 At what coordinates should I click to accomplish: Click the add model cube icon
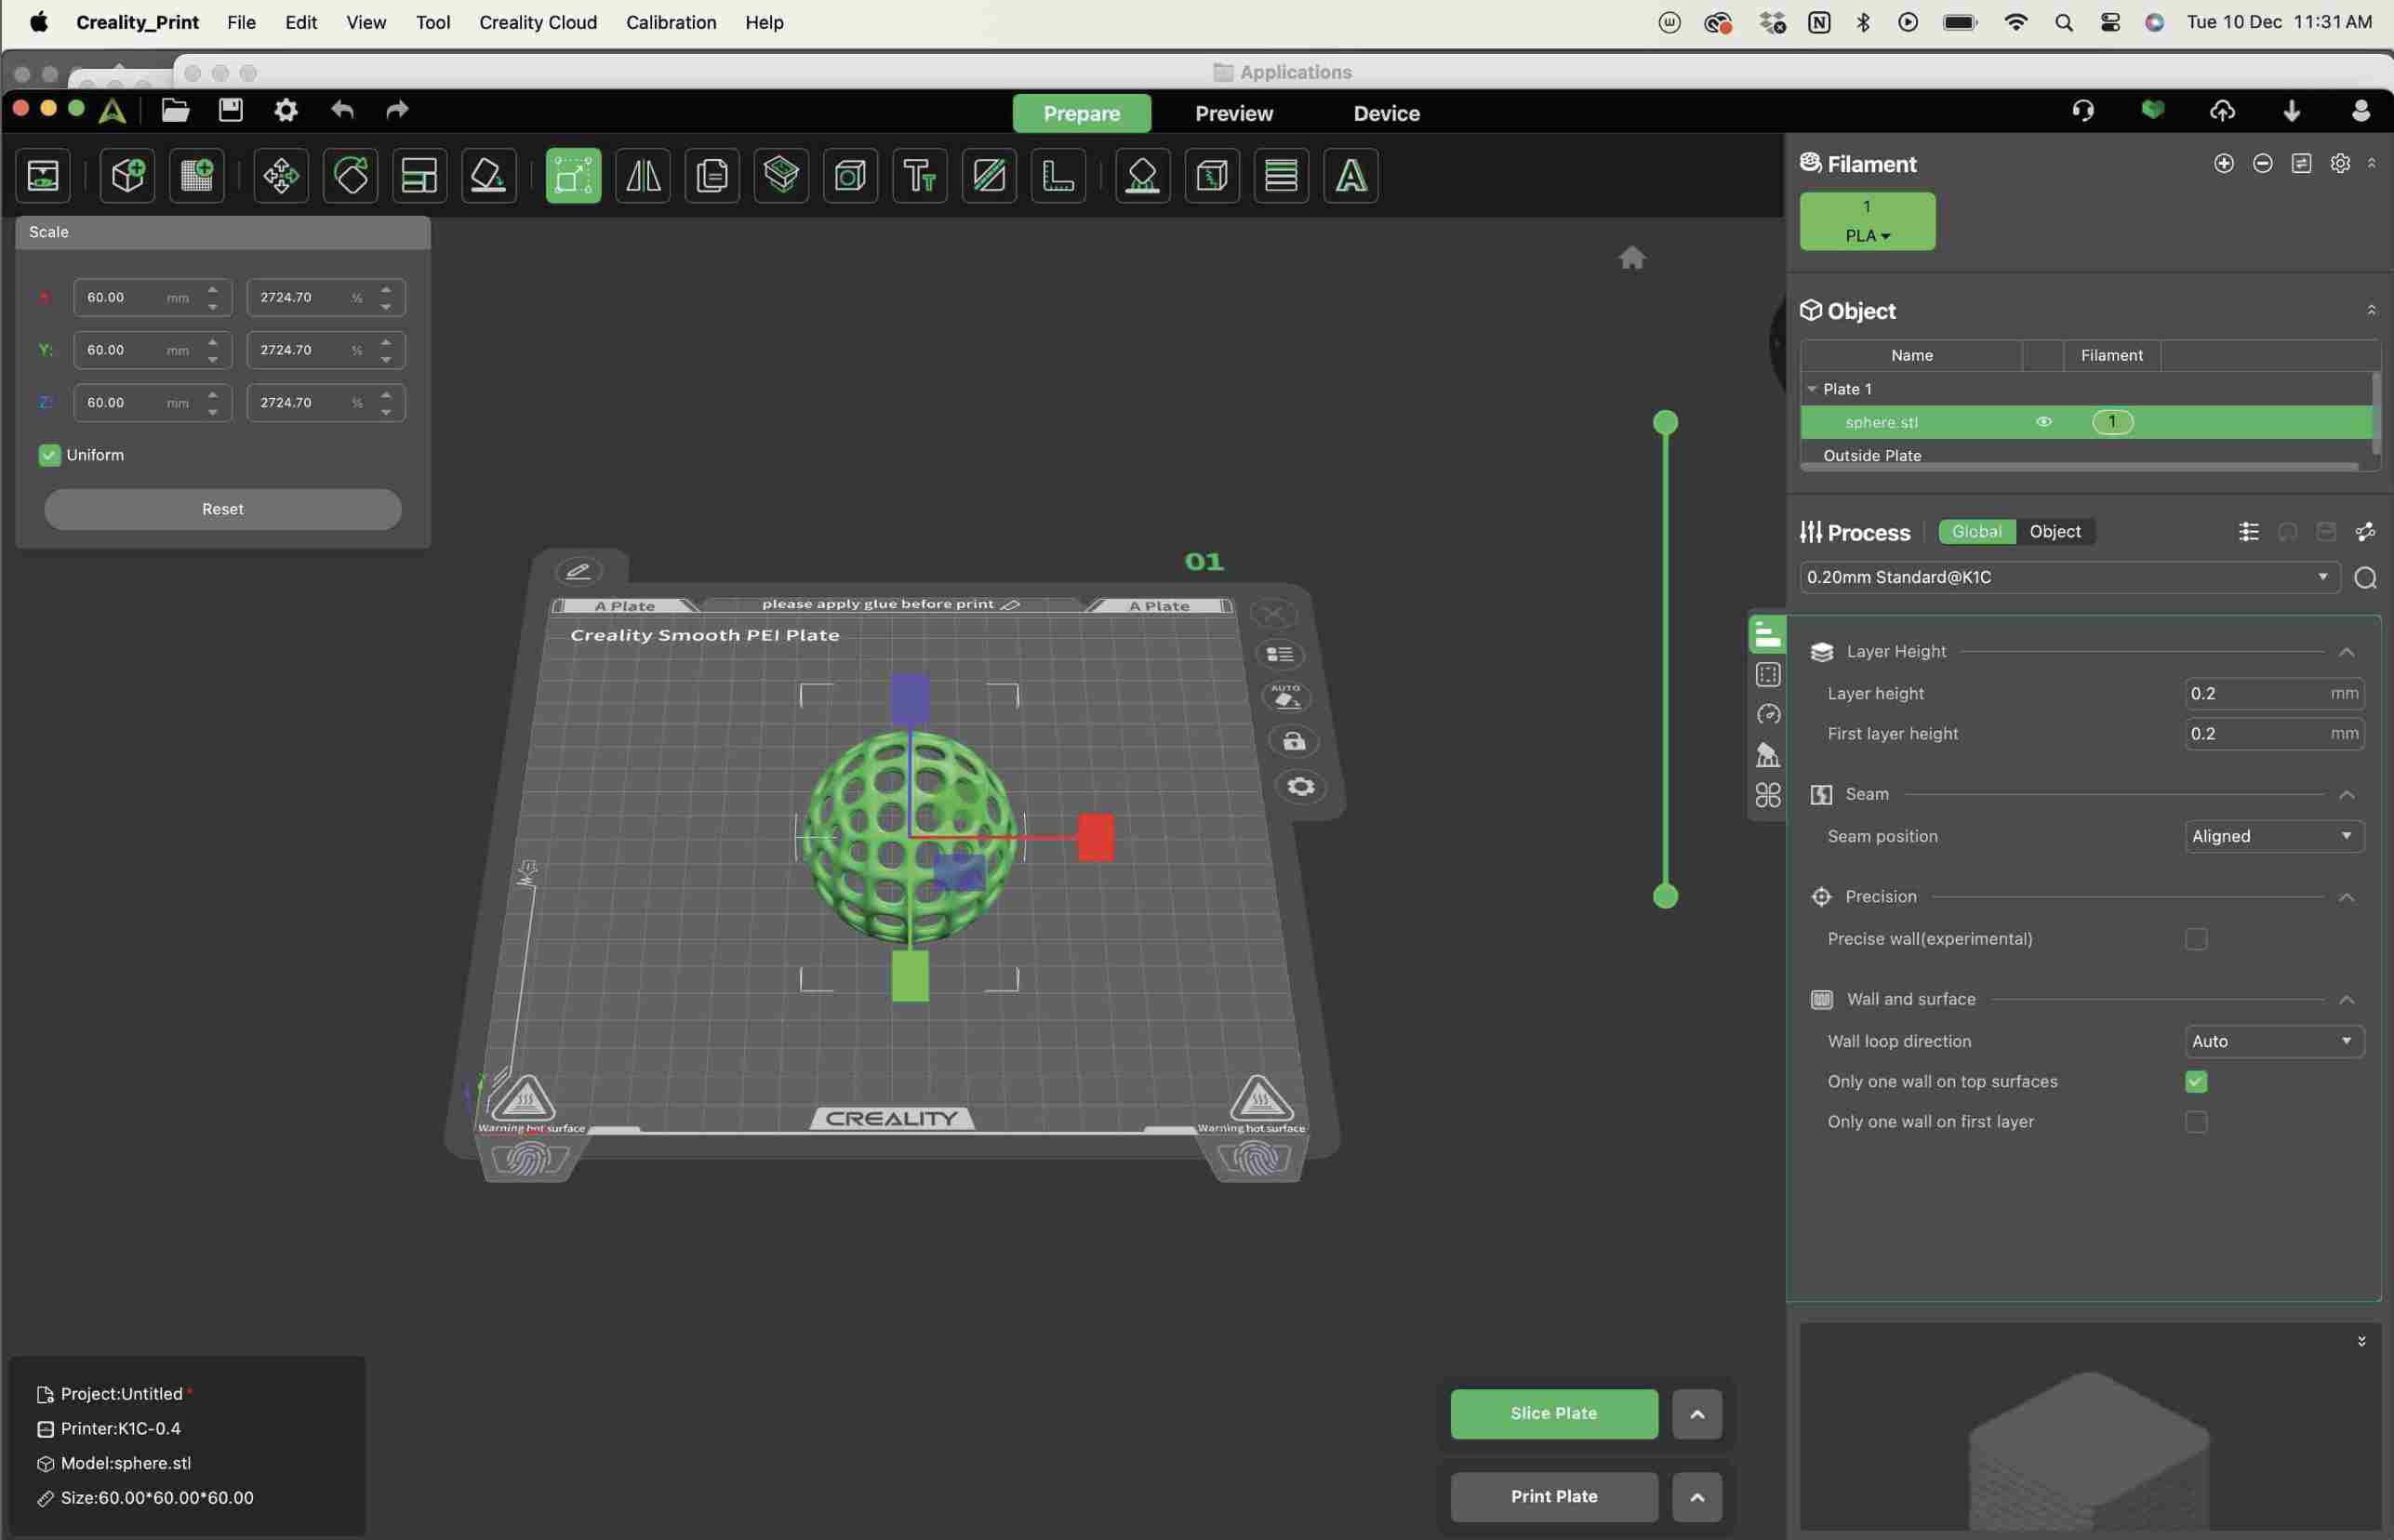128,176
